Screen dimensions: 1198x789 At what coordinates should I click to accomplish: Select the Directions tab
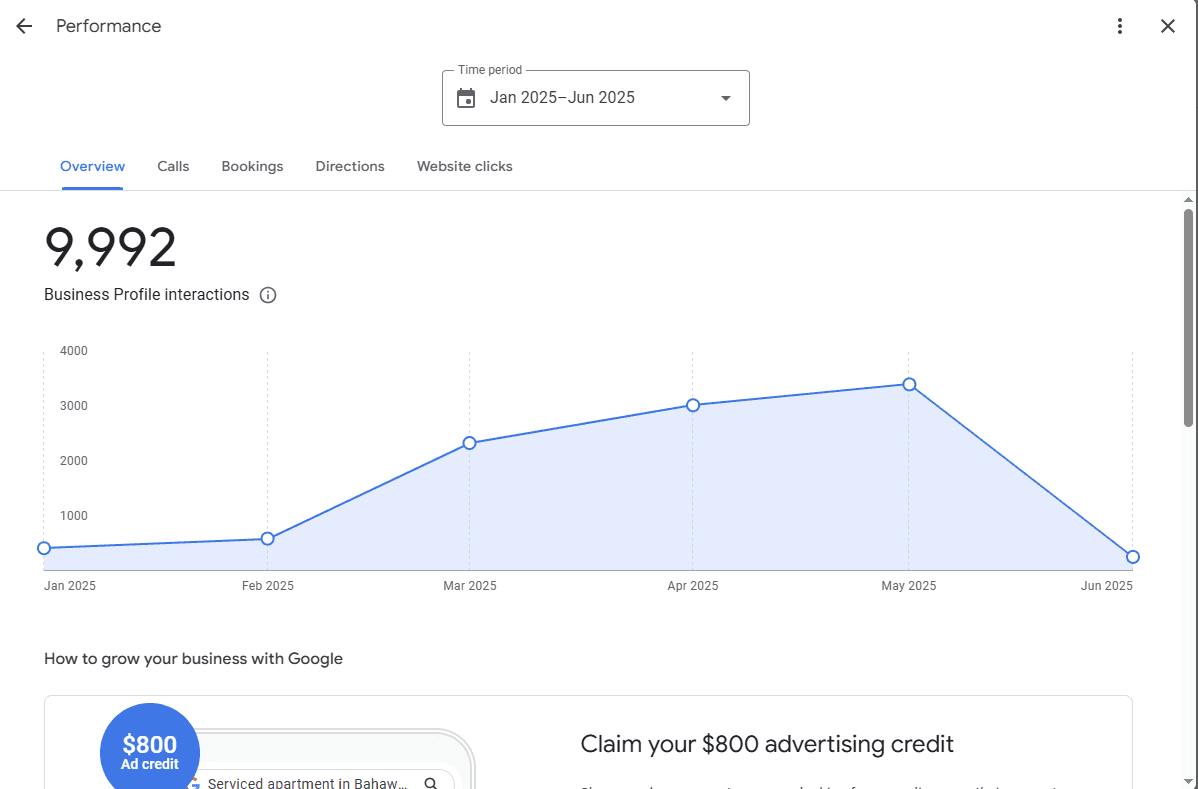coord(350,166)
